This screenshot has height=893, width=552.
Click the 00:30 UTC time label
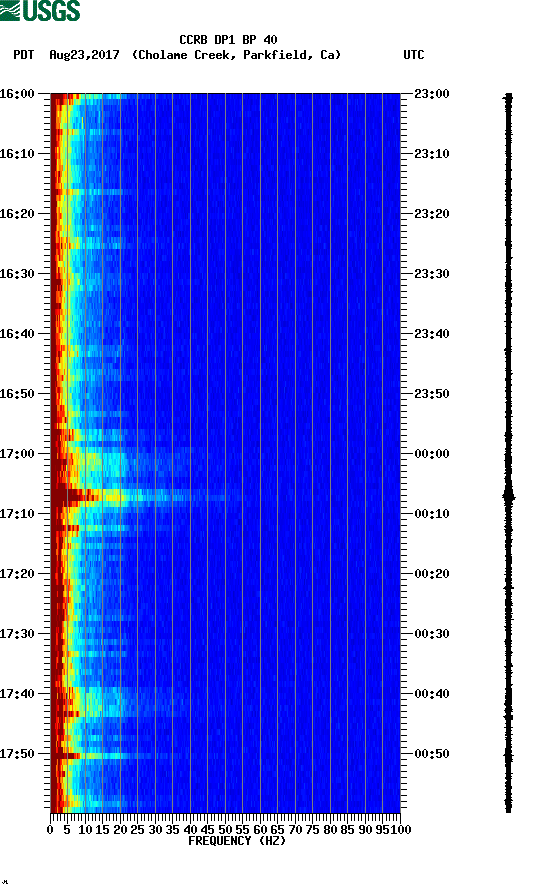tap(432, 634)
